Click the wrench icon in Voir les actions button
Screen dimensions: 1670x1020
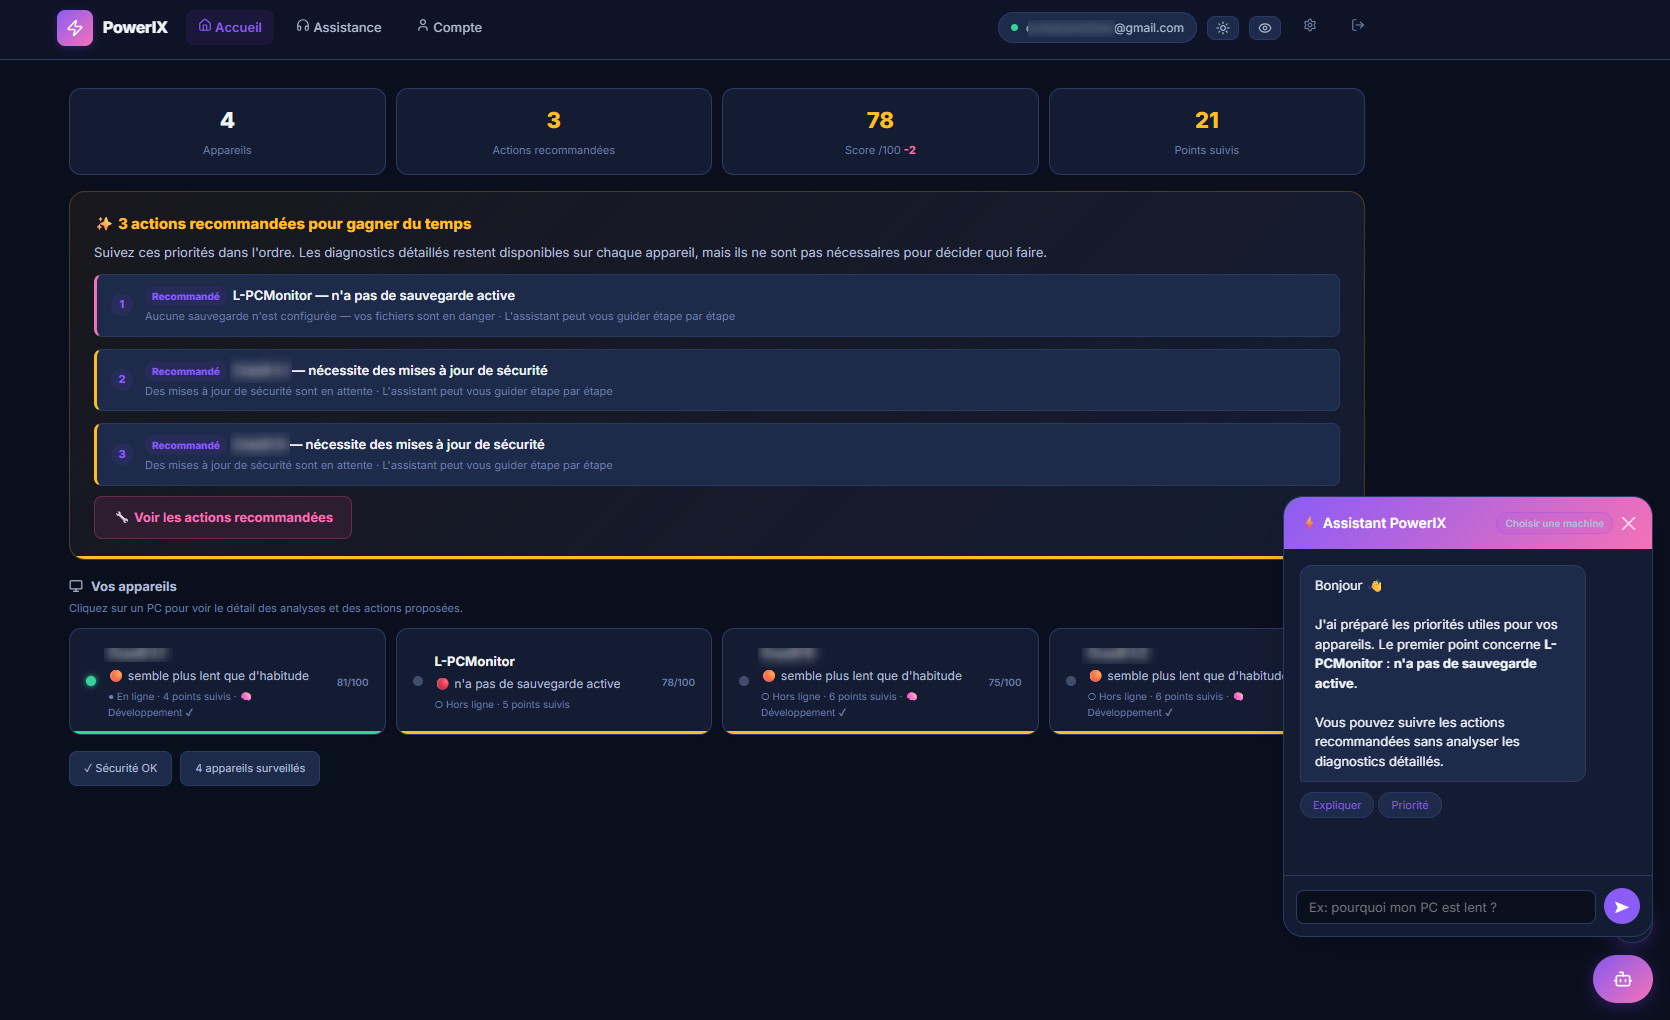(x=122, y=517)
